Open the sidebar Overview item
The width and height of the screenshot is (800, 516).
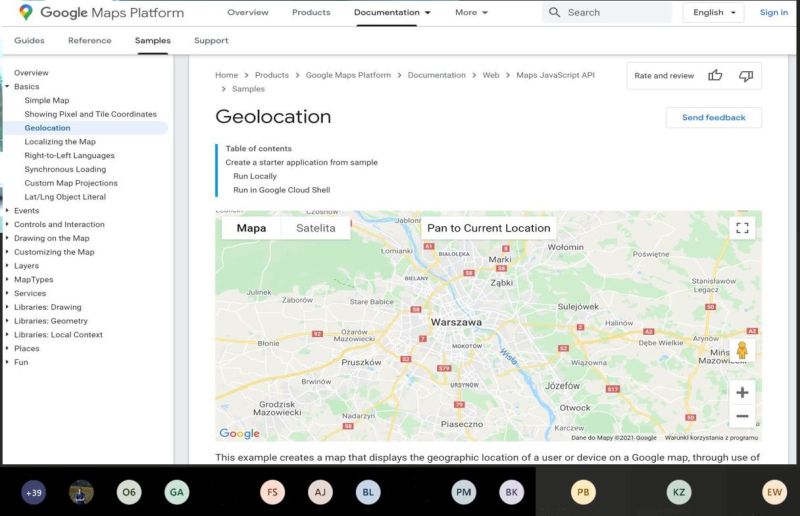click(31, 73)
